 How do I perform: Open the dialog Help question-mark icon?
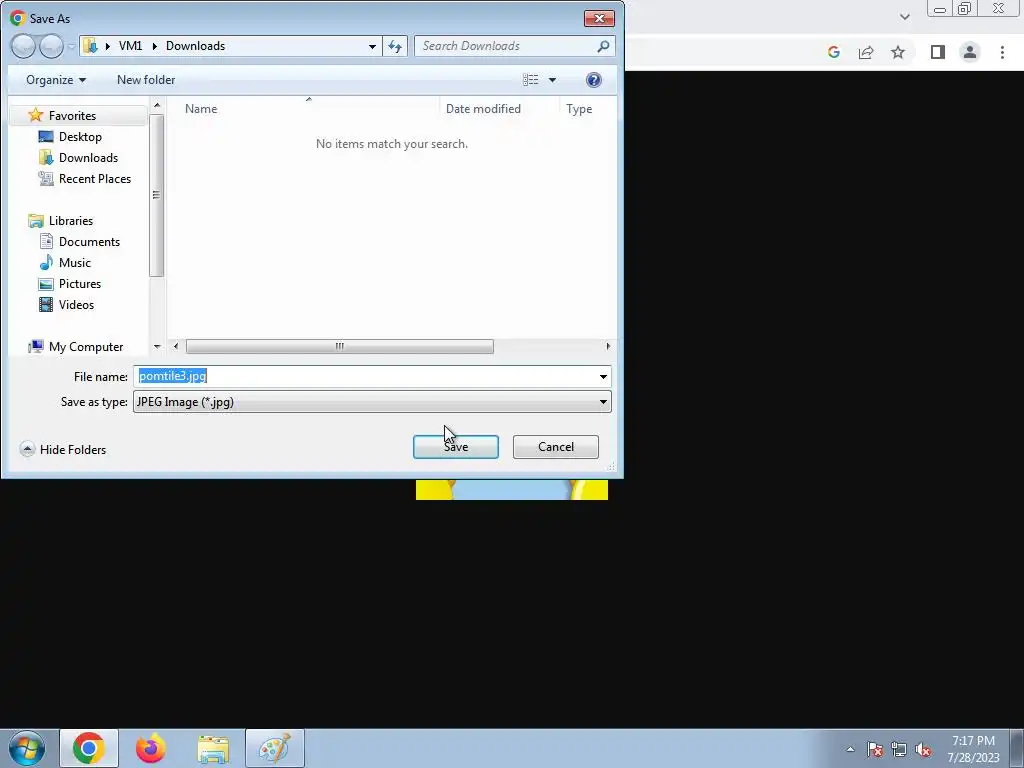click(593, 80)
